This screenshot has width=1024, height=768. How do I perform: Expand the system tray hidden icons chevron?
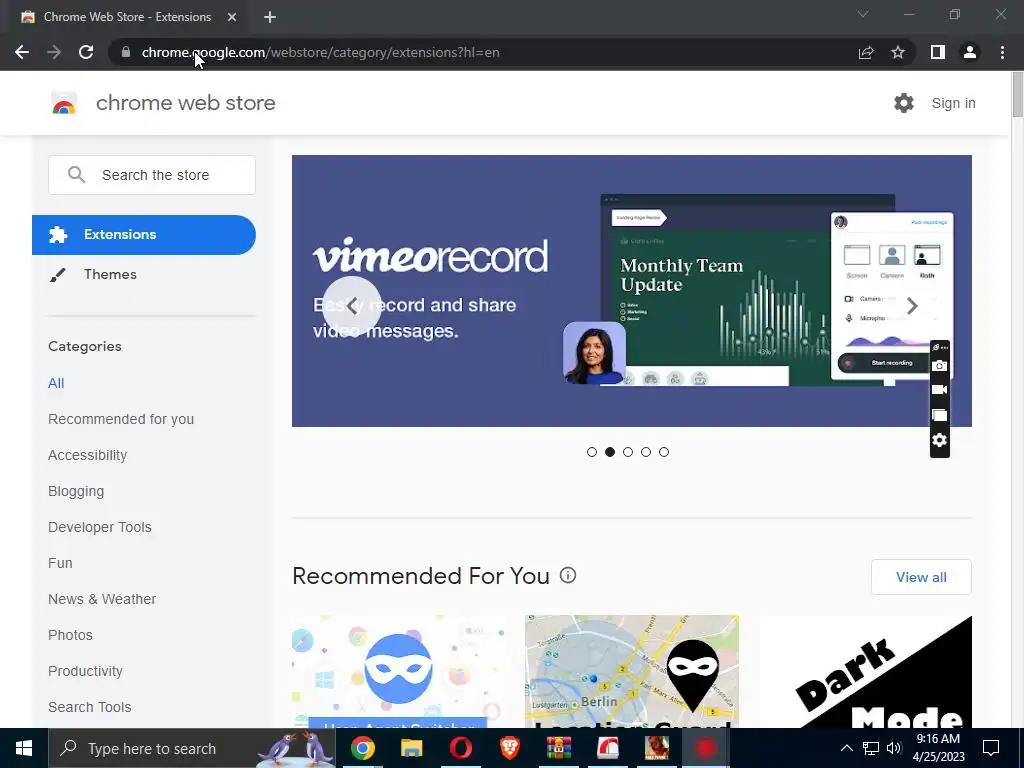[846, 748]
